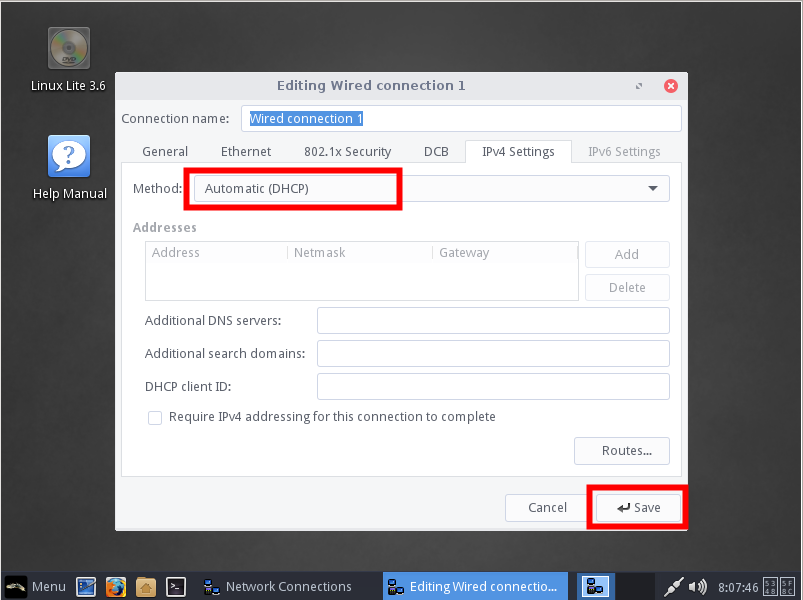The height and width of the screenshot is (600, 803).
Task: Click the show desktop icon in taskbar
Action: [87, 587]
